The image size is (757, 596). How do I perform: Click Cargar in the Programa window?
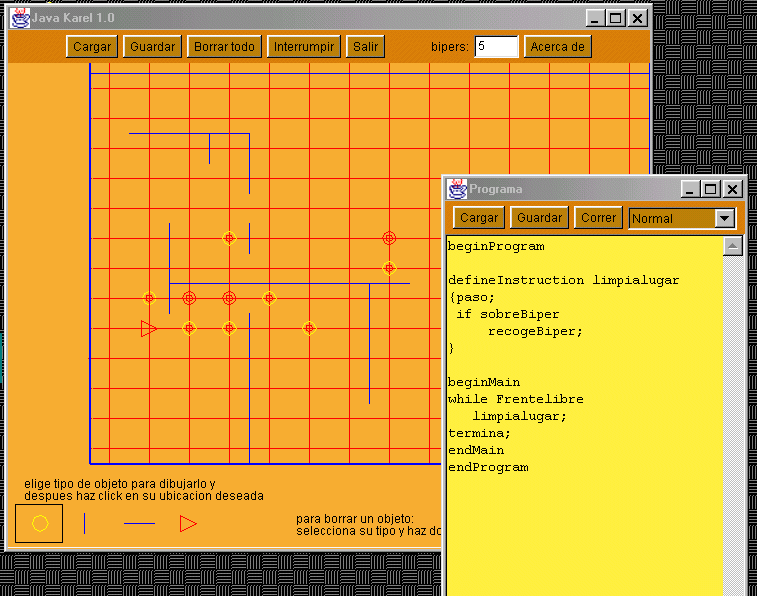[479, 218]
